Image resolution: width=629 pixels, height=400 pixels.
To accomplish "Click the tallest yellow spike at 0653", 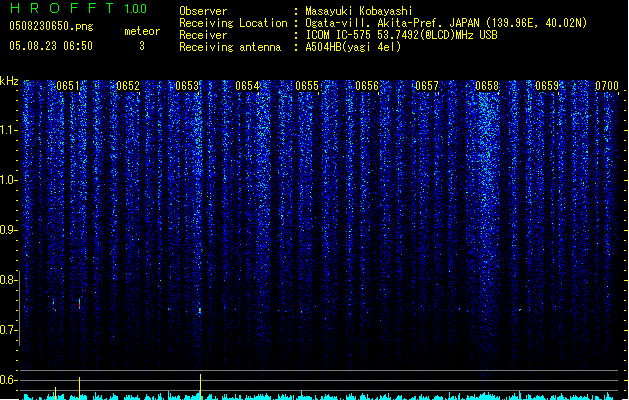I will (x=200, y=387).
